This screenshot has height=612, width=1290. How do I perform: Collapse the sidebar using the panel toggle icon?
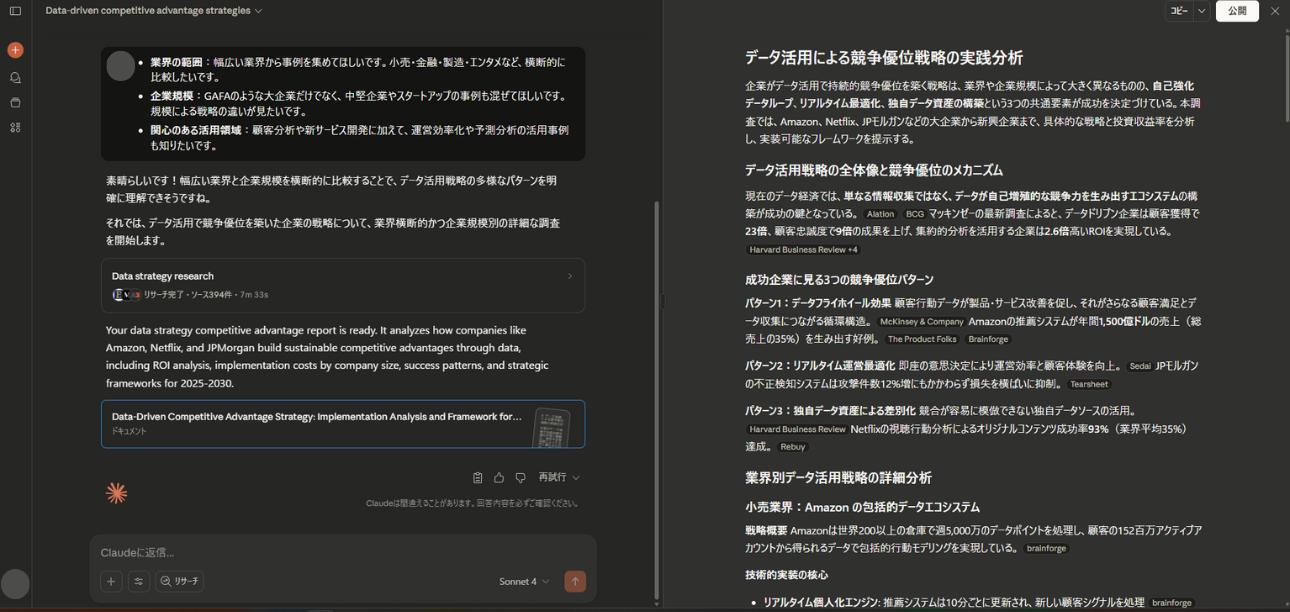pos(13,12)
